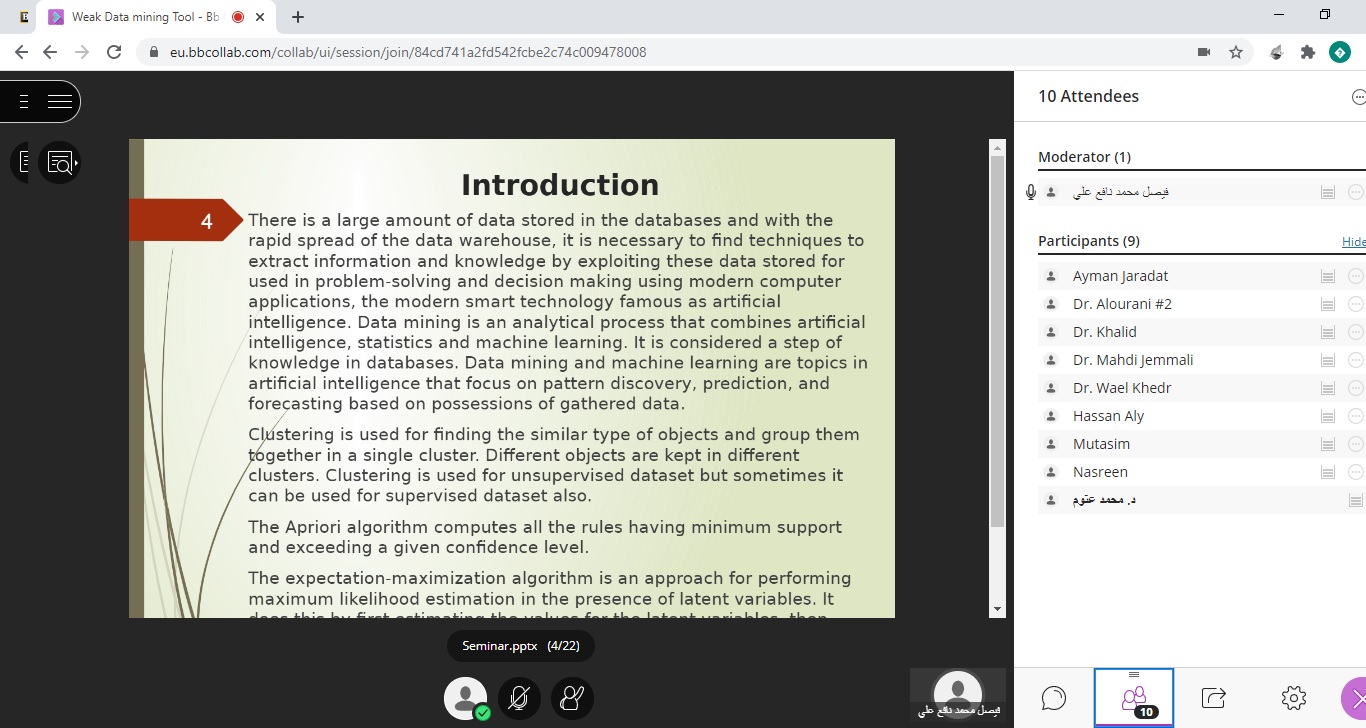Check connection status icon for Nasreen

point(1328,472)
